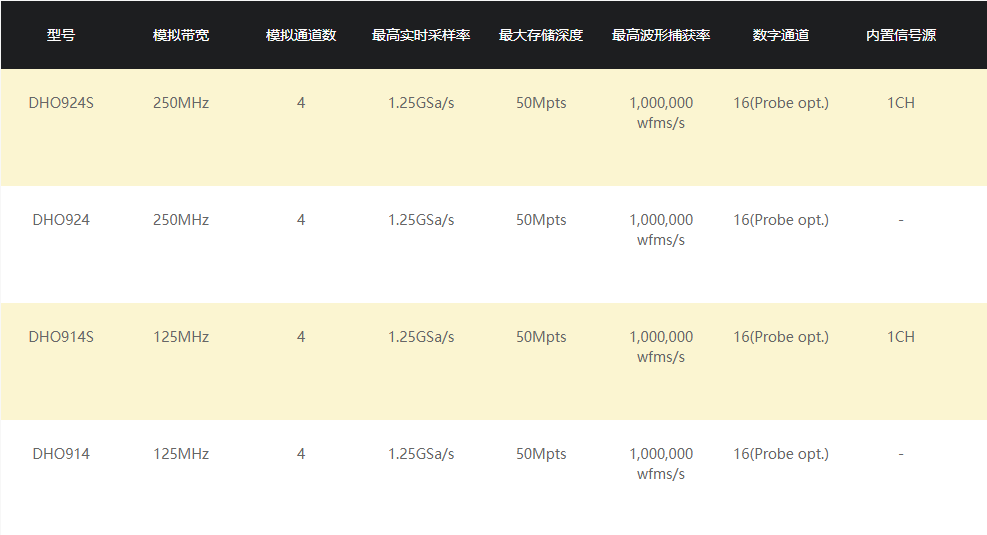
Task: Click 1.25GSa/s in the DHO924S row
Action: [x=421, y=103]
